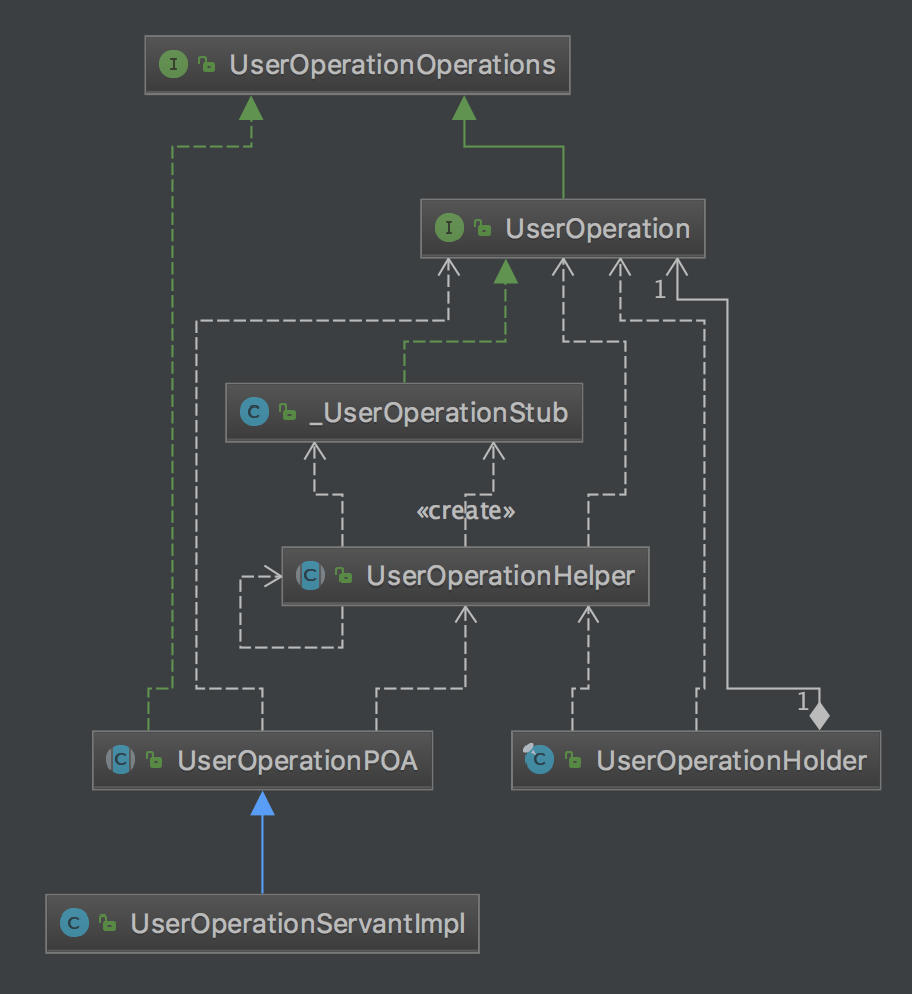Select the UserOperationPOA class node

click(262, 760)
